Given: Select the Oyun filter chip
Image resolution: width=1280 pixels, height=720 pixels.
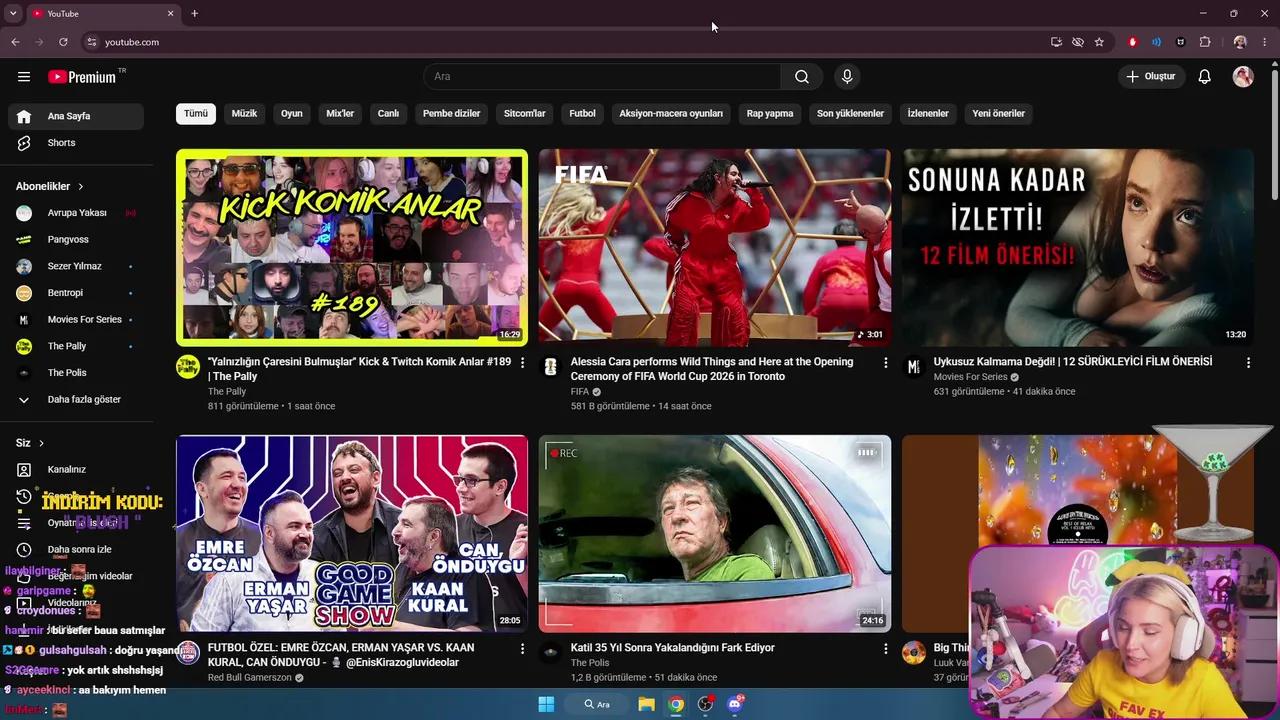Looking at the screenshot, I should tap(292, 114).
